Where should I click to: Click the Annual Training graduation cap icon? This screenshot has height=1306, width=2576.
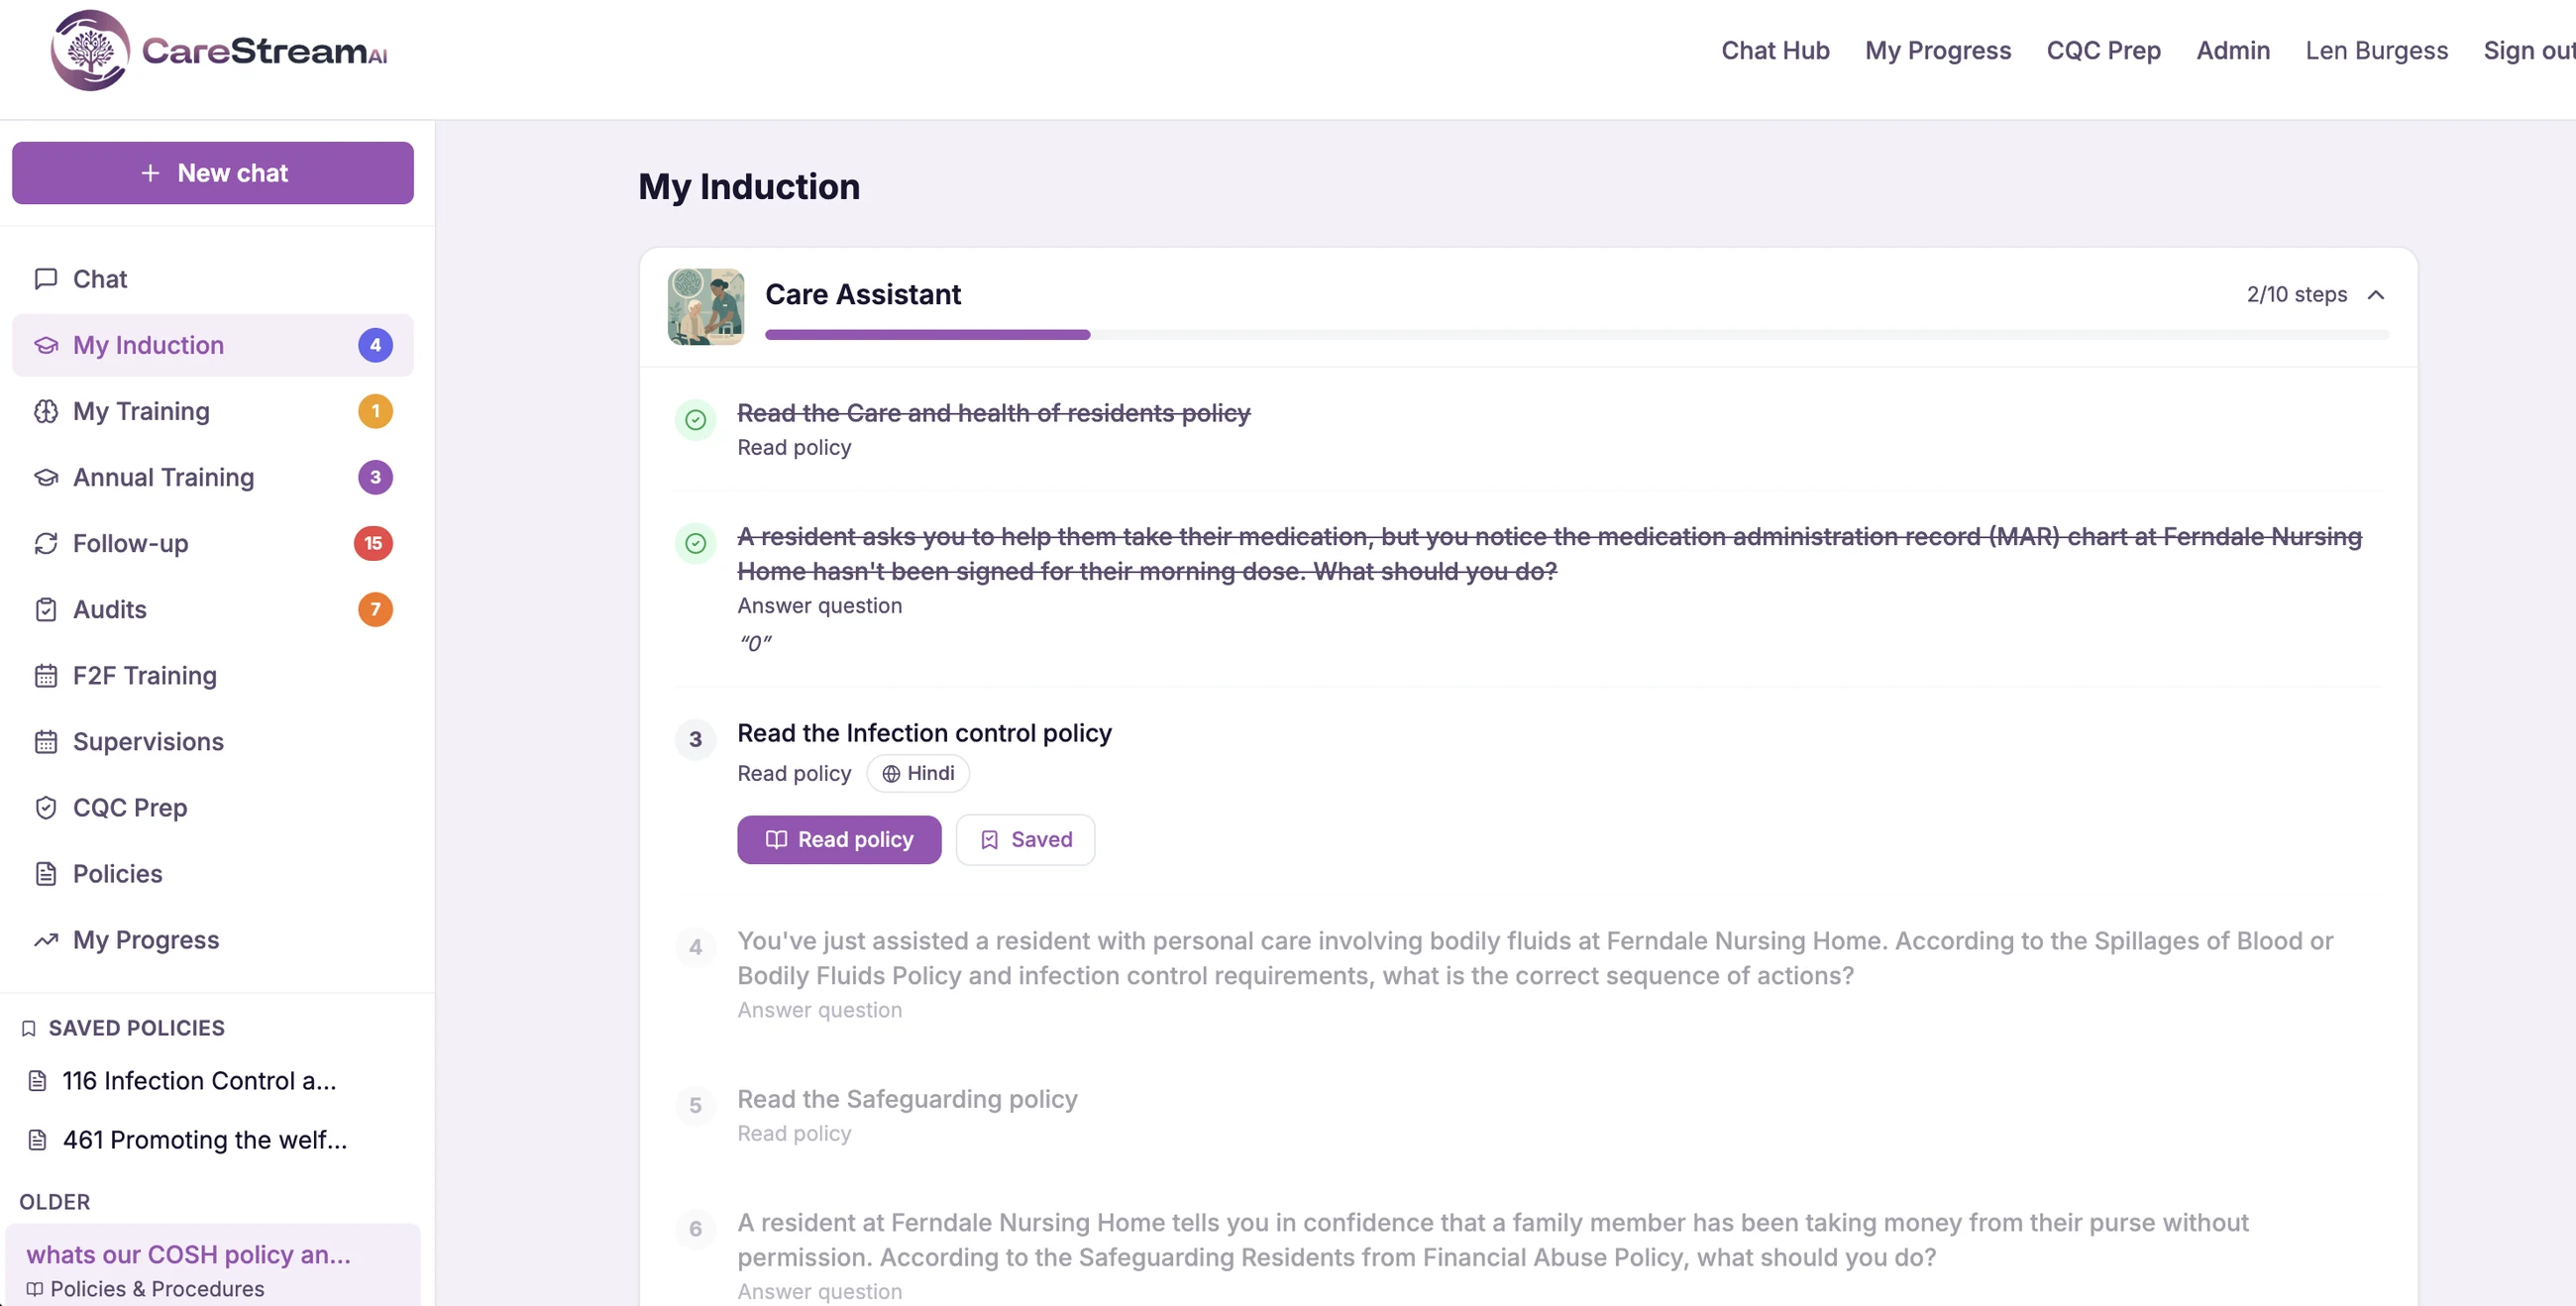45,477
